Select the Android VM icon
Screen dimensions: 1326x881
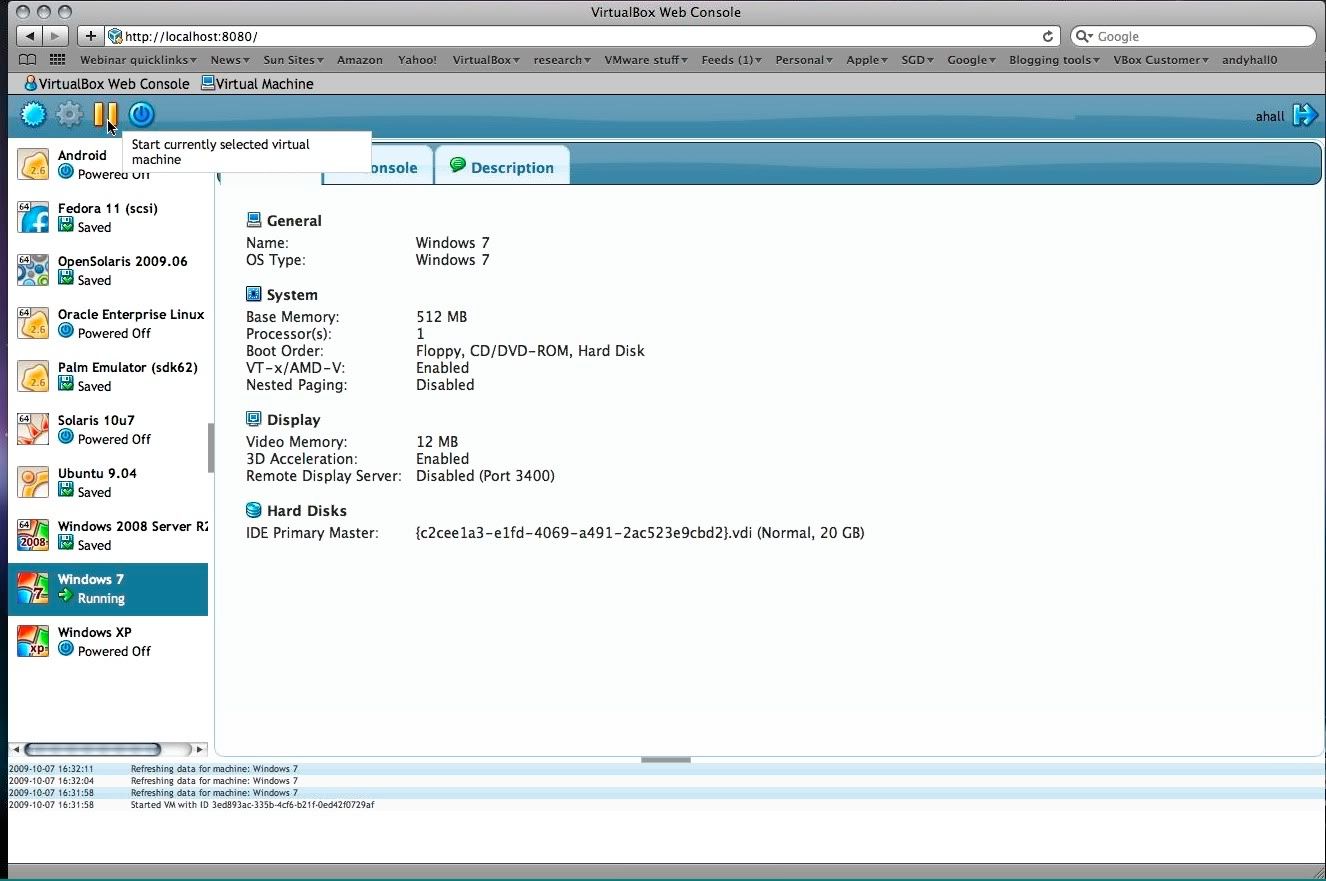[33, 164]
